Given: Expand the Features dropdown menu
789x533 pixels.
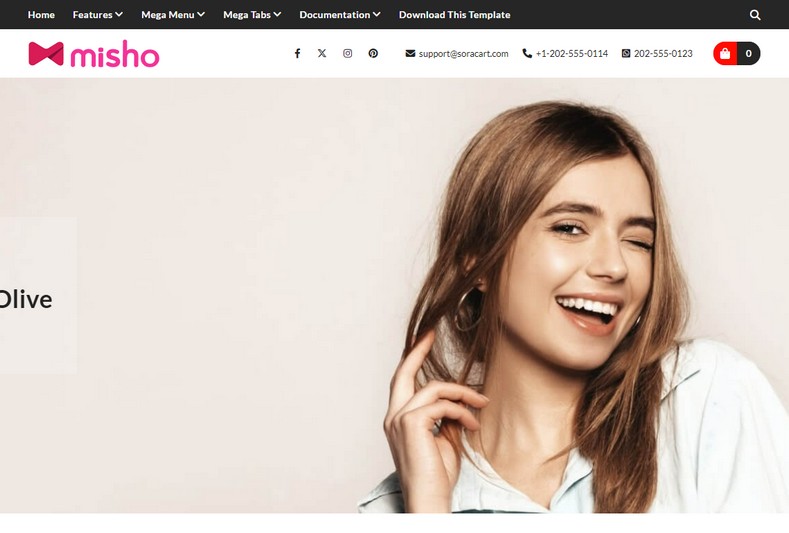Looking at the screenshot, I should click(x=98, y=15).
